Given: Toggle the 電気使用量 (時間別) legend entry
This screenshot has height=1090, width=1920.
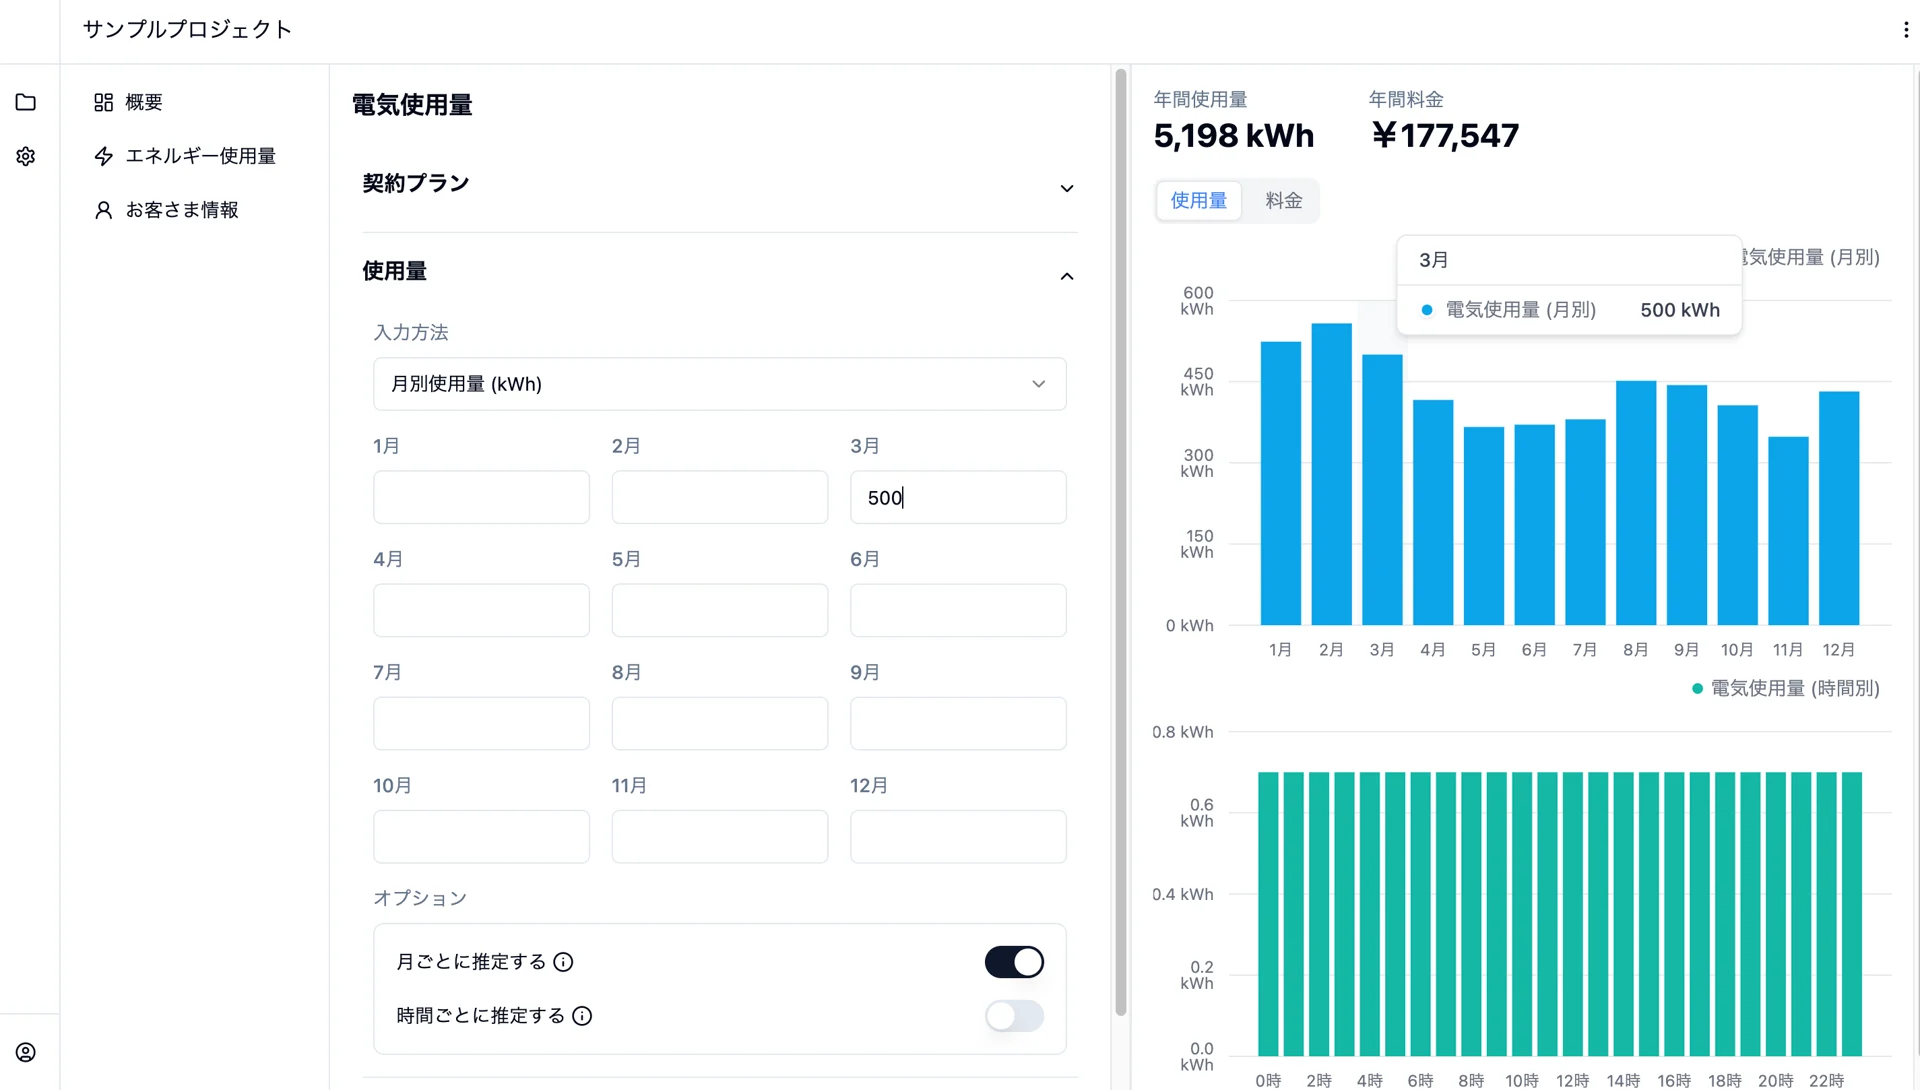Looking at the screenshot, I should point(1785,688).
